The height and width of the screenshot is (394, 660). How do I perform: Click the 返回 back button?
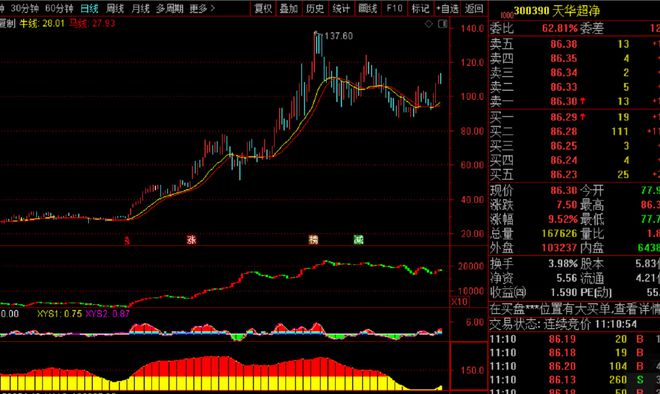click(x=474, y=8)
